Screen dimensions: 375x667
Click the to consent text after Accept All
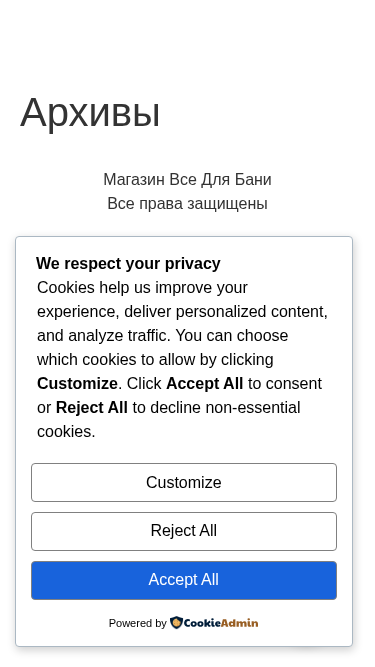285,383
